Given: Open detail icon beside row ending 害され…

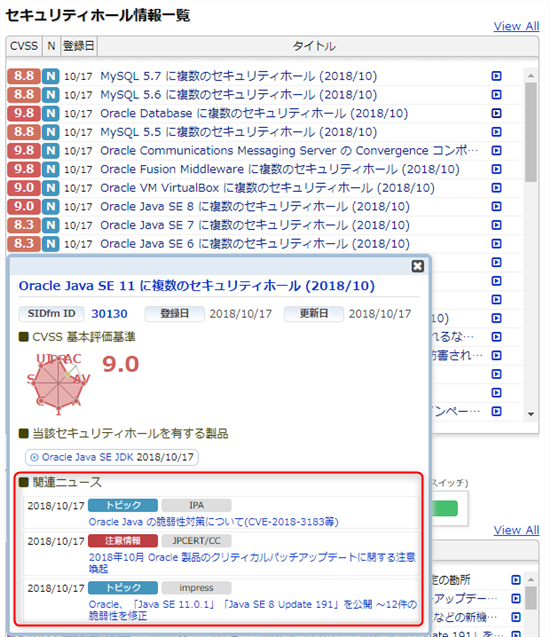Looking at the screenshot, I should [x=496, y=355].
